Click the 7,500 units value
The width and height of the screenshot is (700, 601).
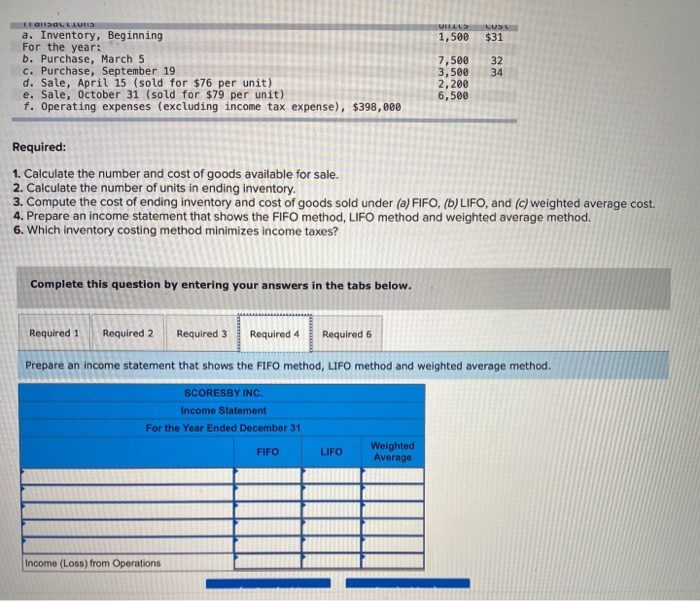point(453,60)
